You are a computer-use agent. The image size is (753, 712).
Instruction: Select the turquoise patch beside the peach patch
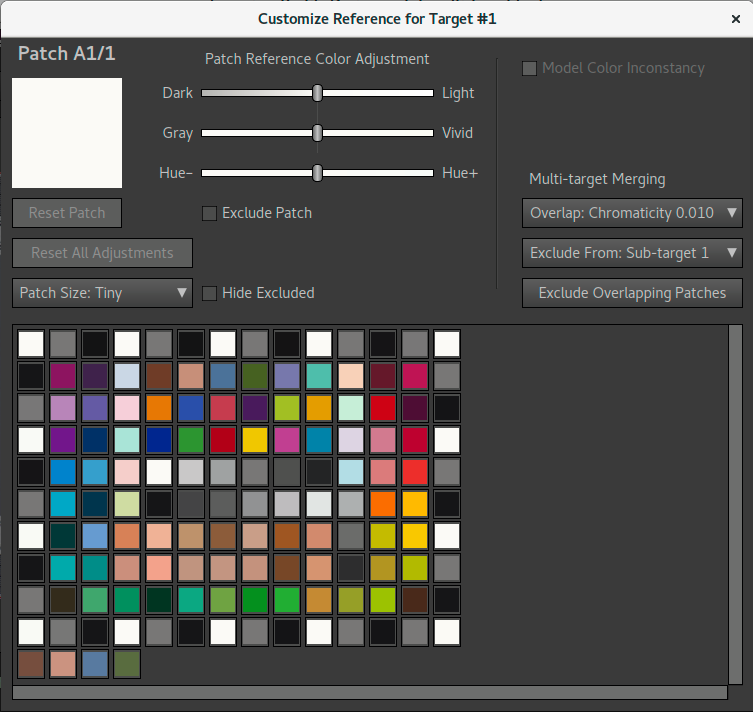point(319,376)
